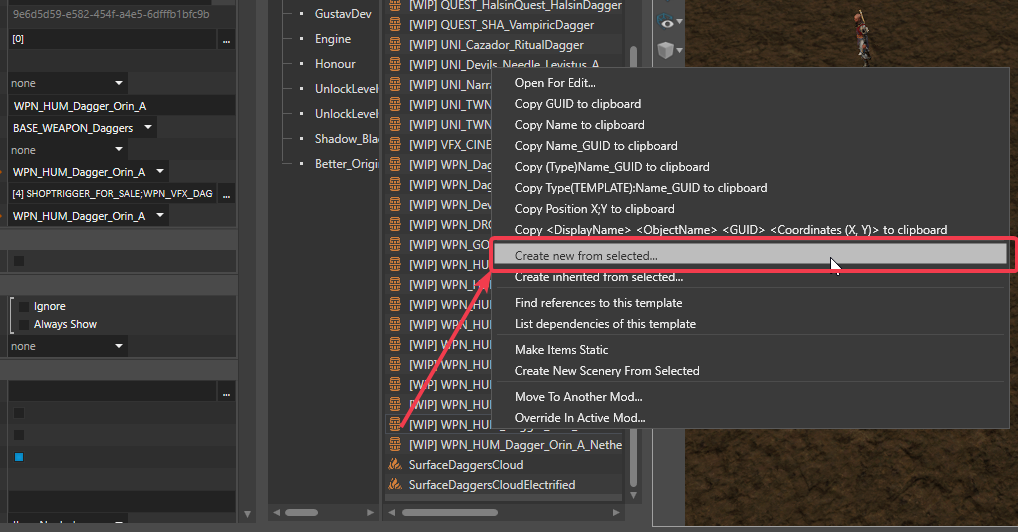Click the barrel icon beside QUEST_SHA_VampiricDagger
The image size is (1018, 532).
point(396,25)
